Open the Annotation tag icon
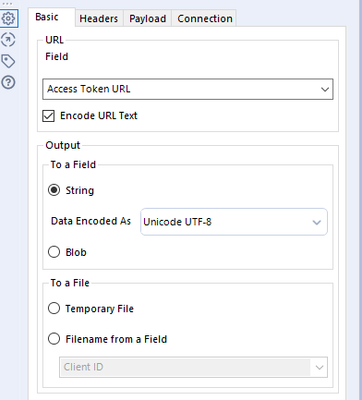 8,61
